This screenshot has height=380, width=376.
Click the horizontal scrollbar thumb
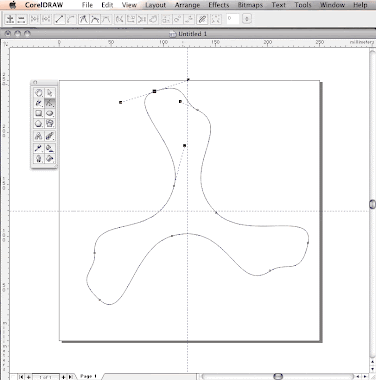[x=278, y=377]
